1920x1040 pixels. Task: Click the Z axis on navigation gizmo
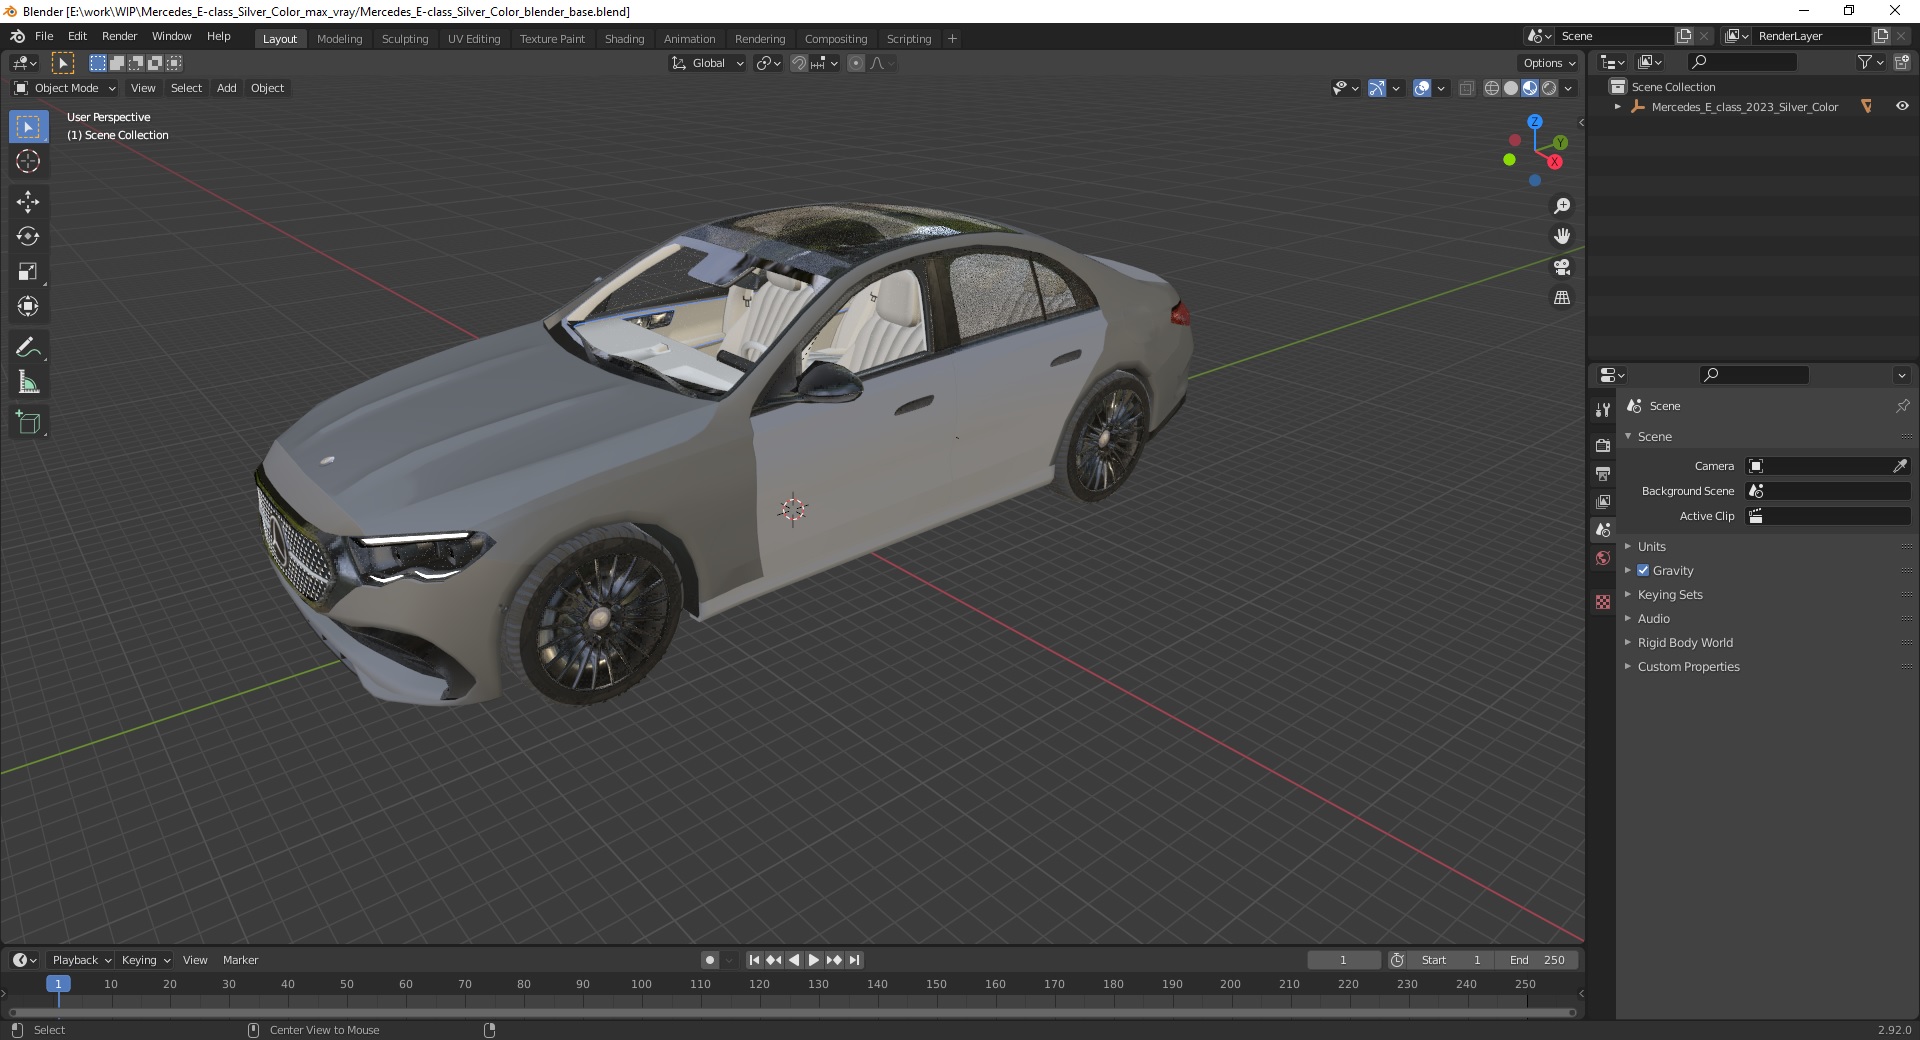1534,122
